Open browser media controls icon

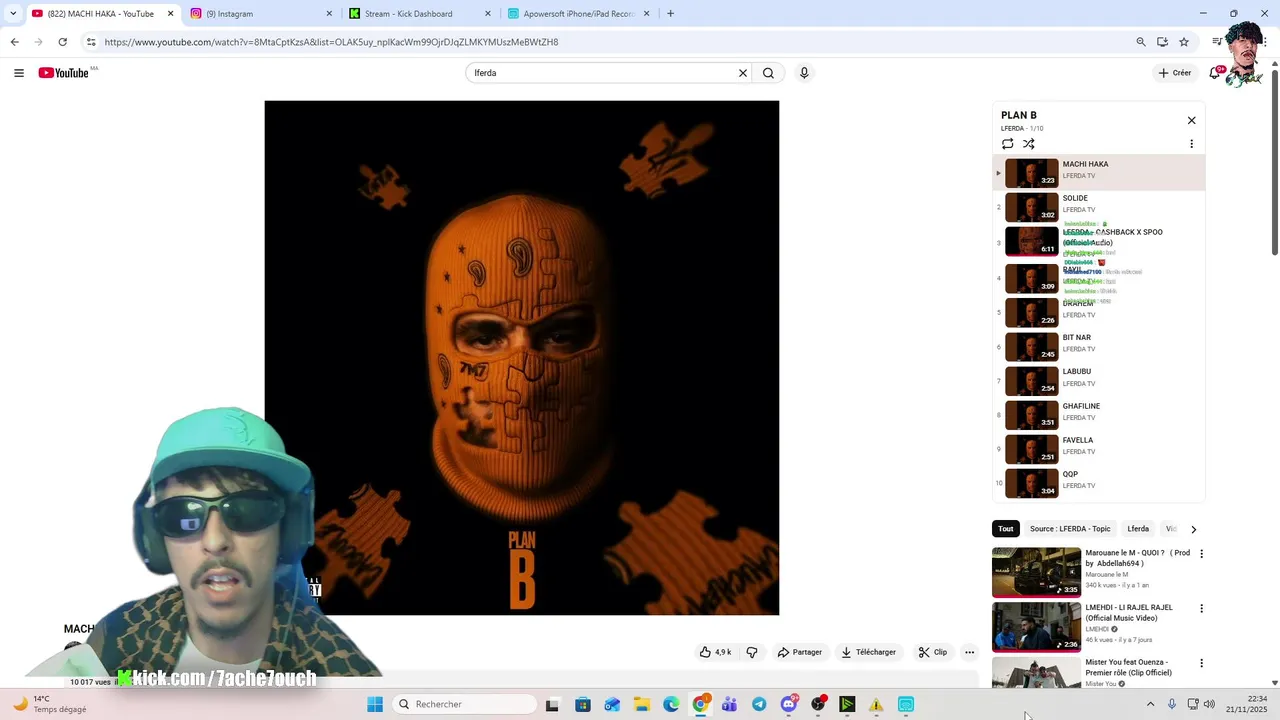coord(1216,42)
